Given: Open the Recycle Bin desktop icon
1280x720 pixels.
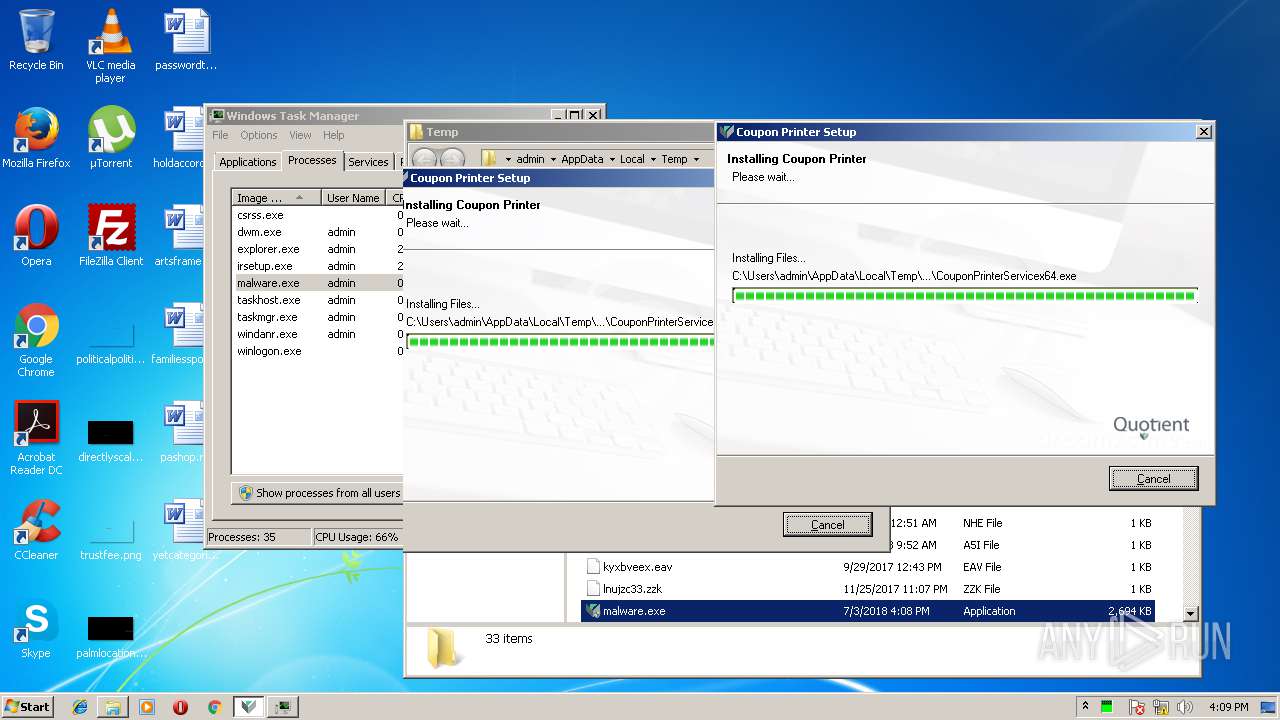Looking at the screenshot, I should pos(36,40).
